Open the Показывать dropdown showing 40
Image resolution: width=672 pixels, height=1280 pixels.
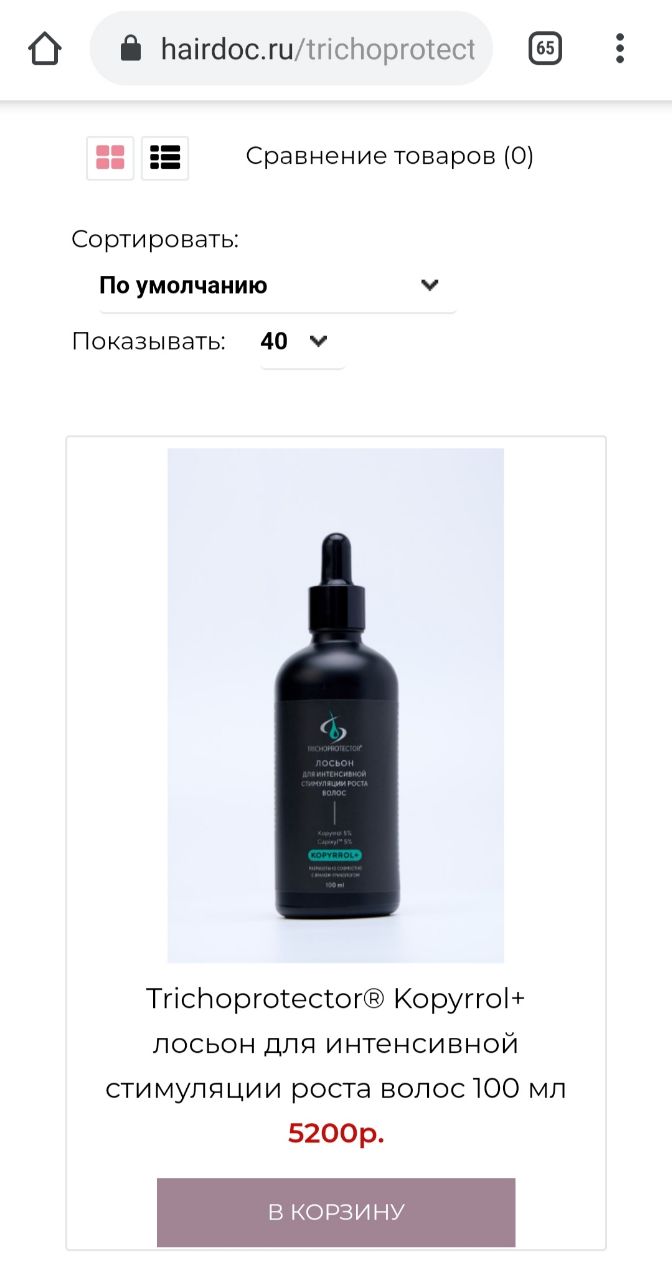[x=302, y=342]
